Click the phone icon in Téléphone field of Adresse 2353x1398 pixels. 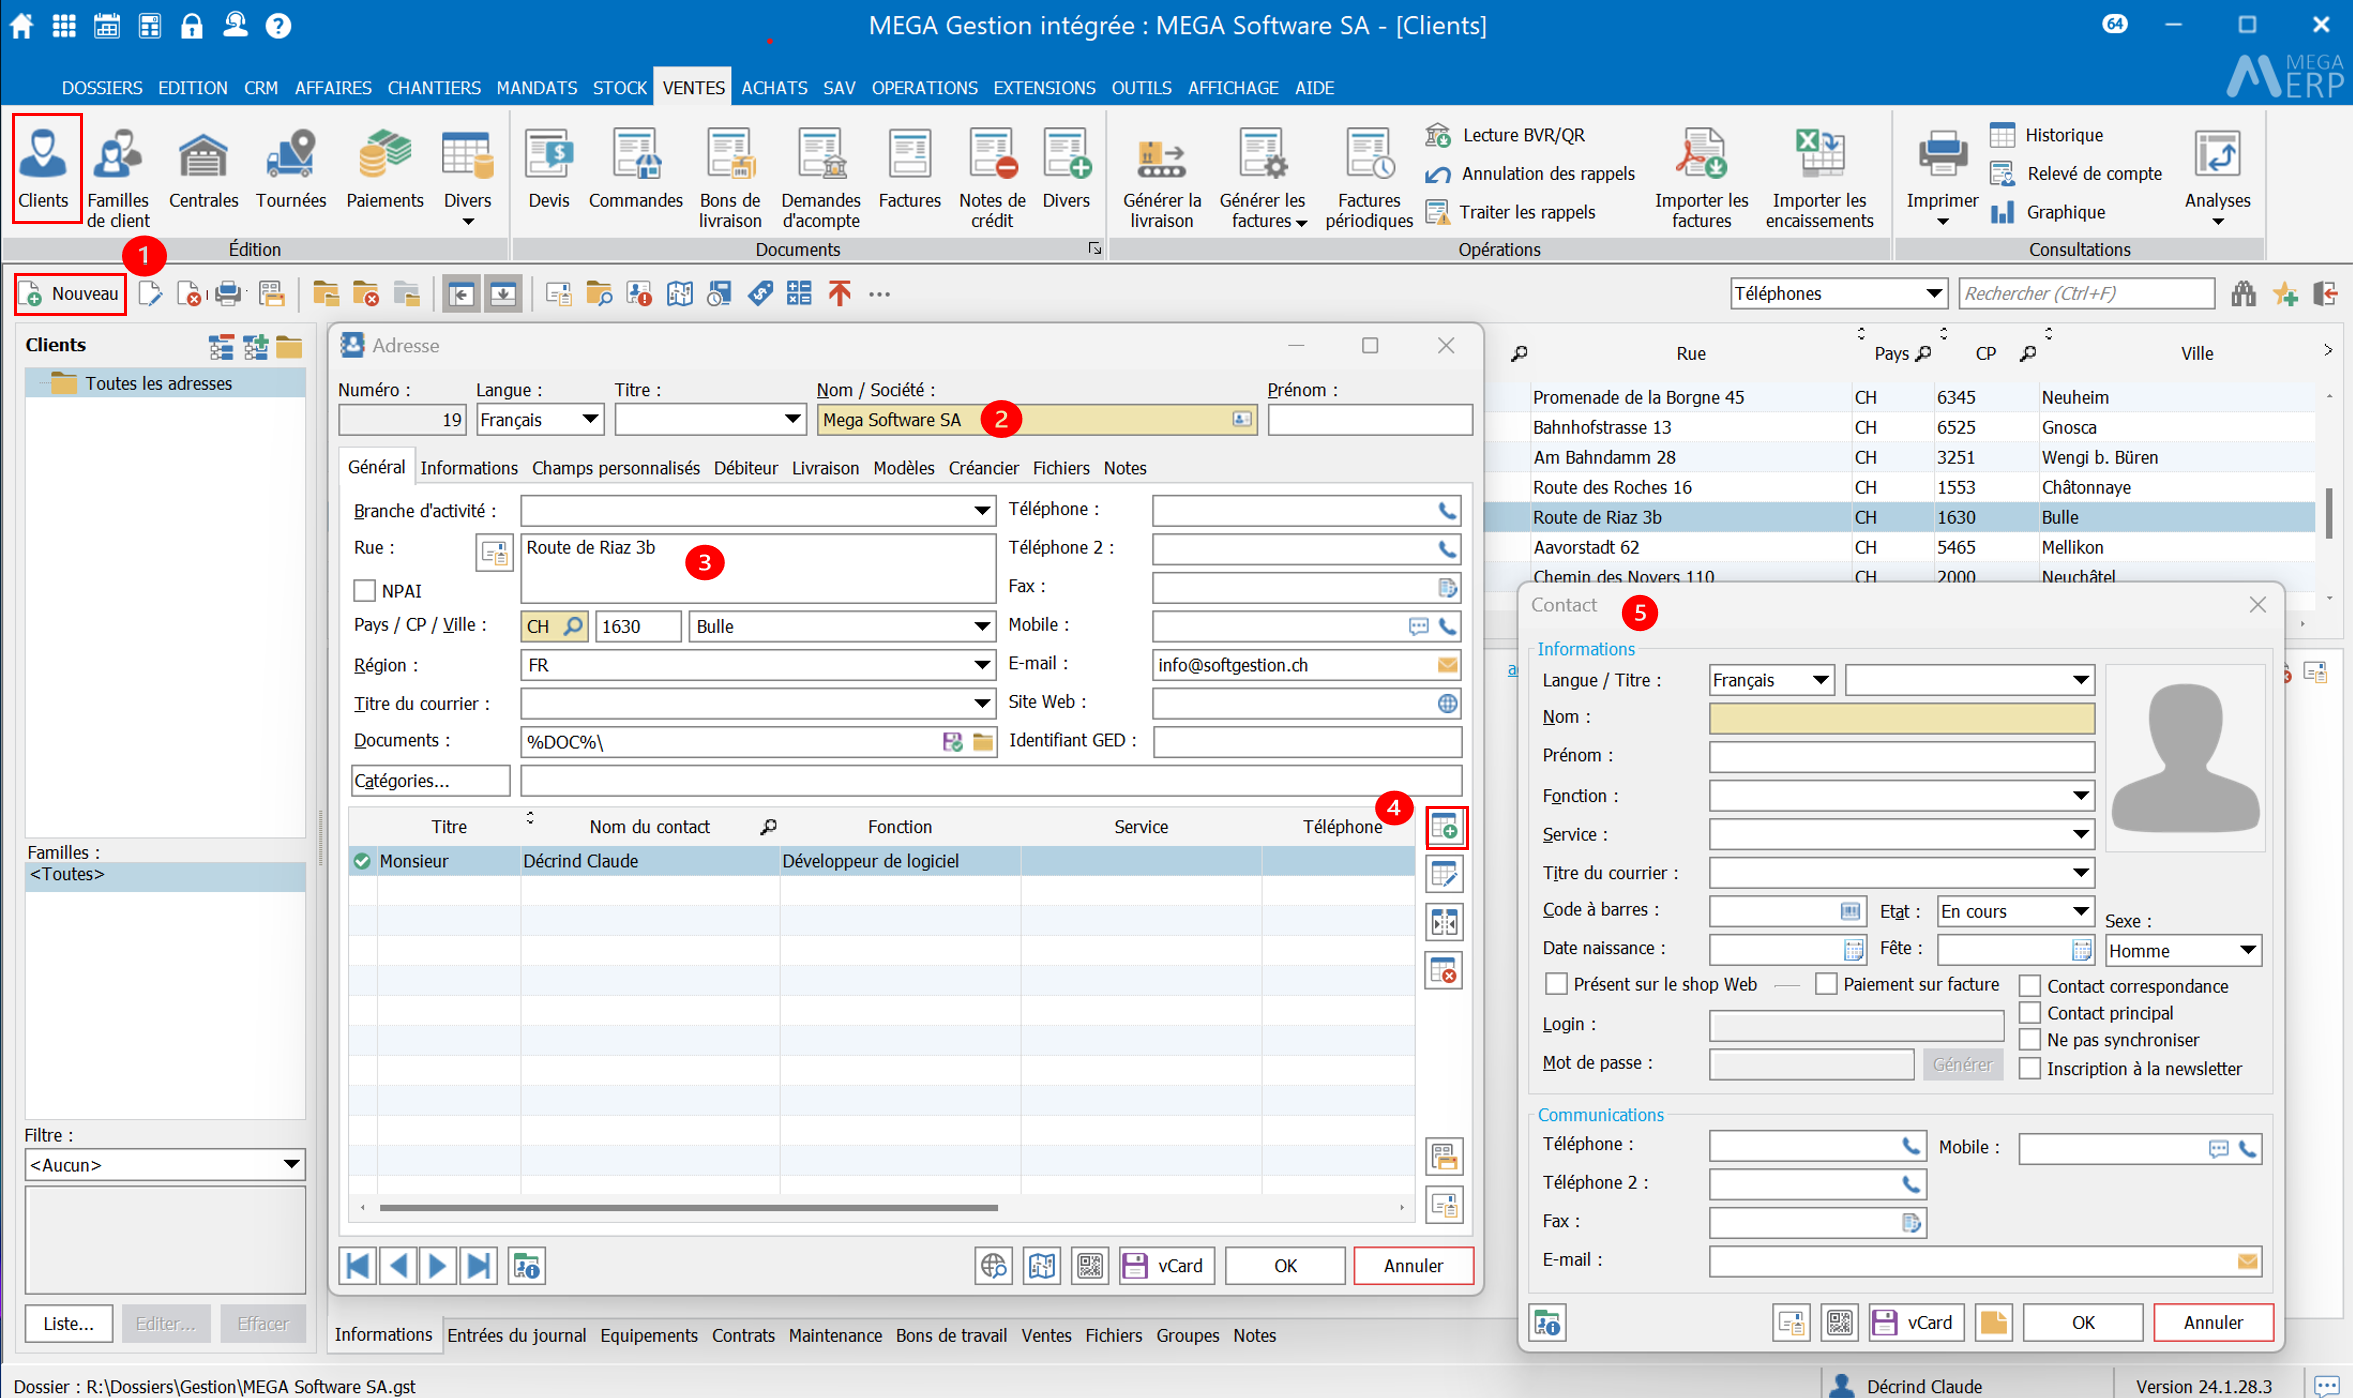(x=1447, y=511)
